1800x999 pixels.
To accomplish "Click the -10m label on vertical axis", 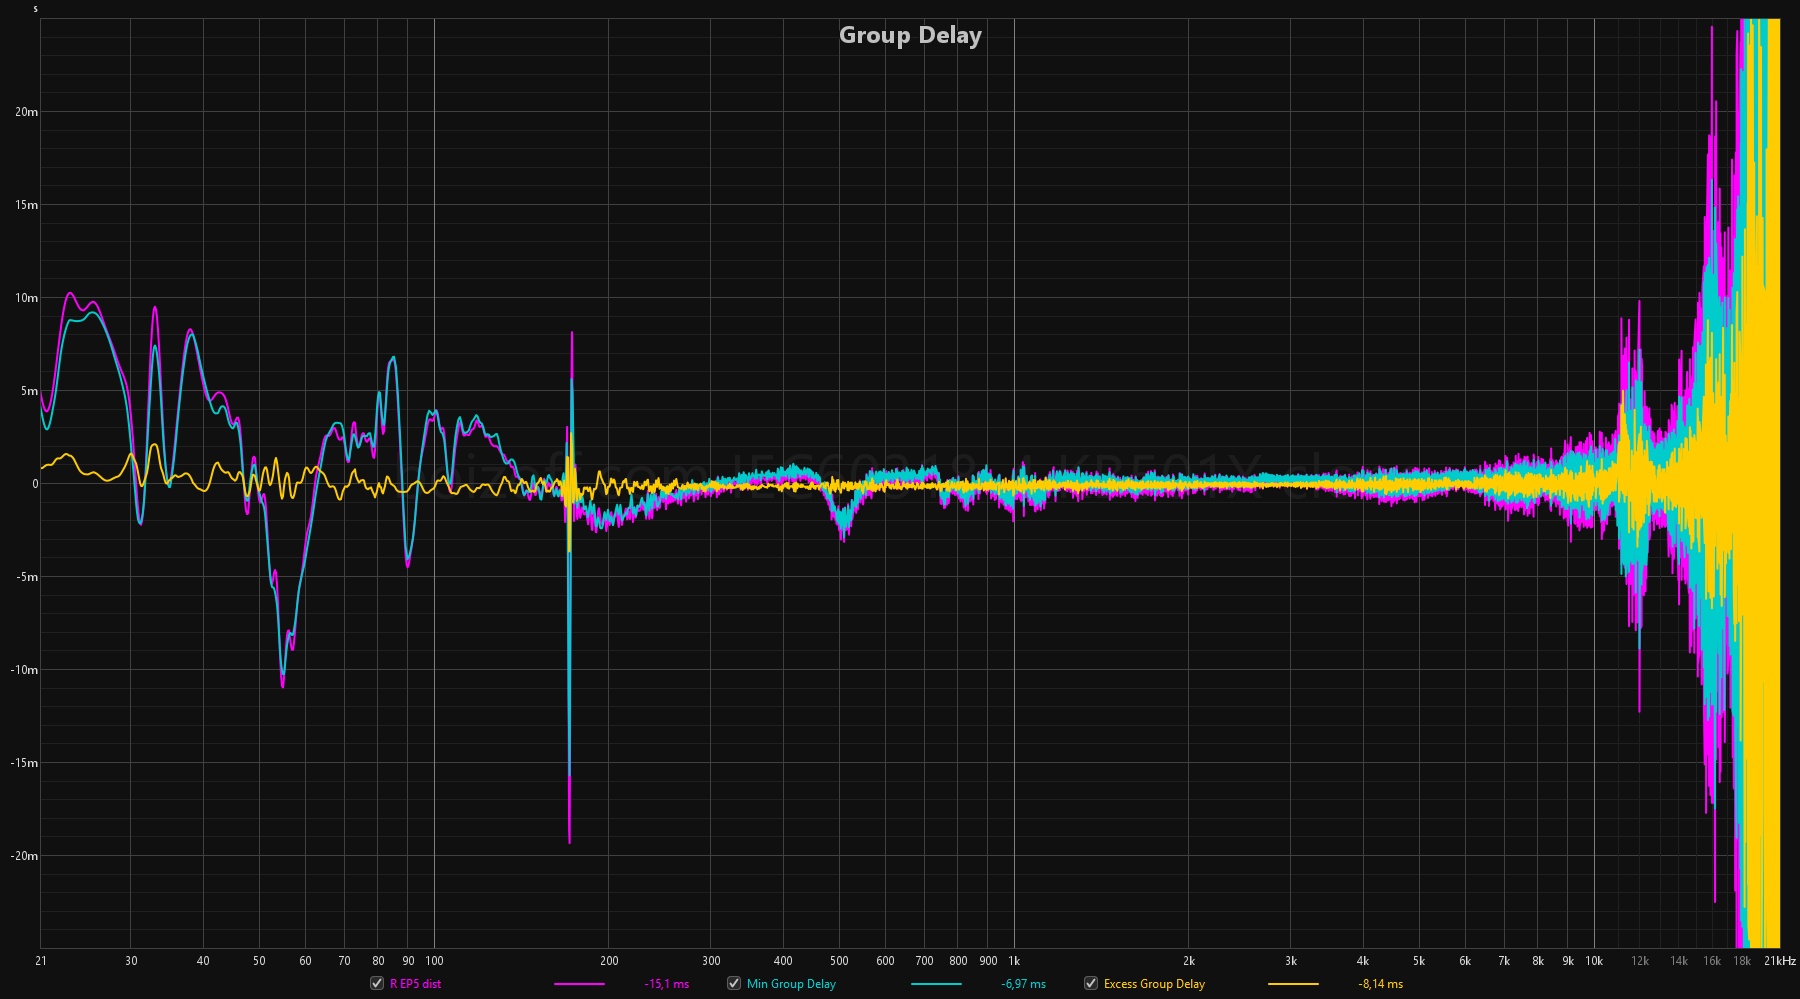I will tap(24, 670).
